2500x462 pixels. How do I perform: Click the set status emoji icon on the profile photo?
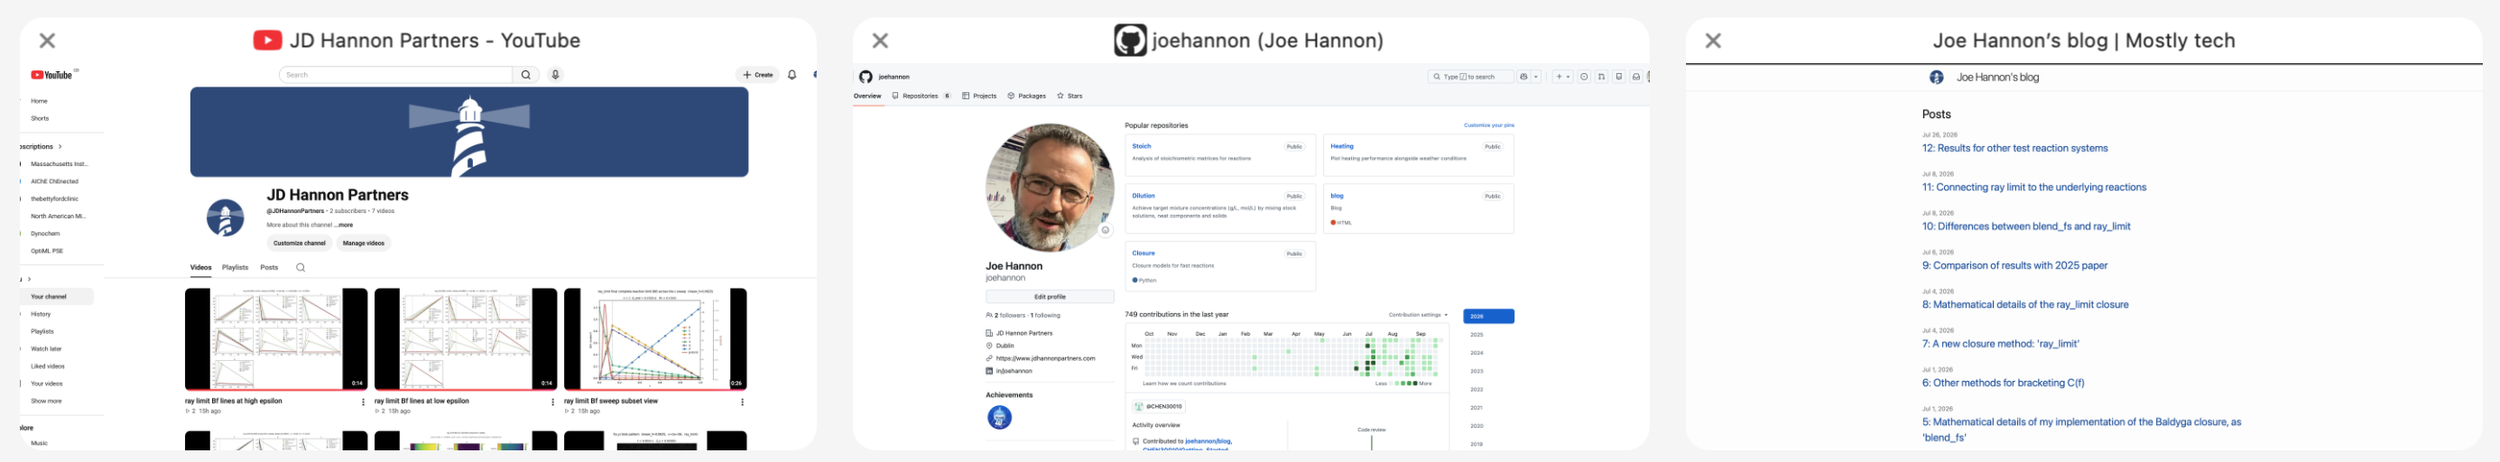point(1105,231)
